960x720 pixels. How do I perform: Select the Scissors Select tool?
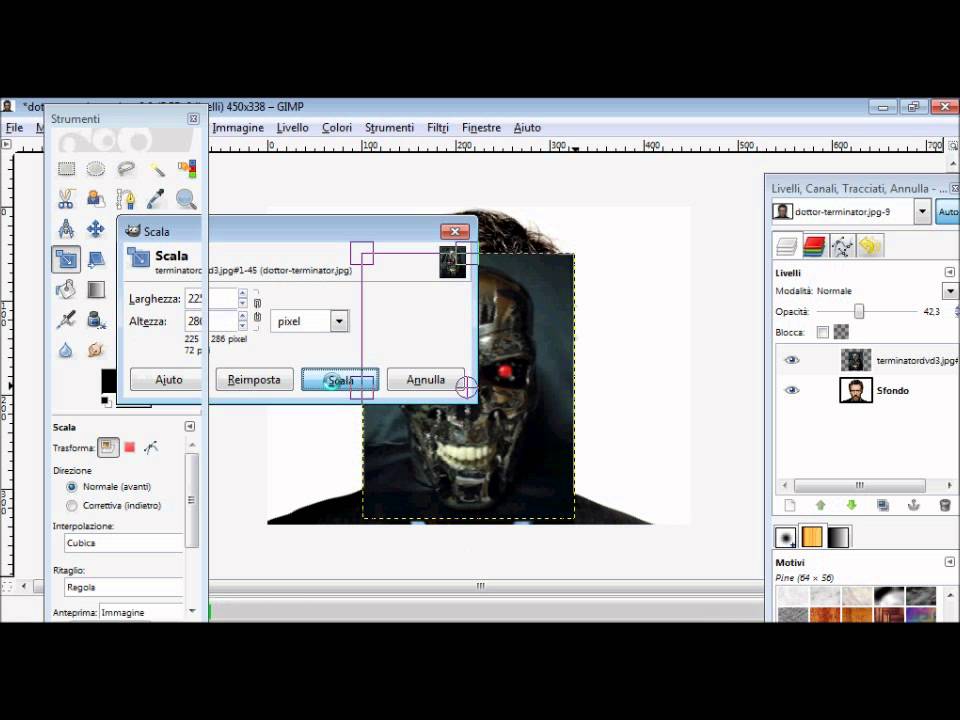(66, 198)
